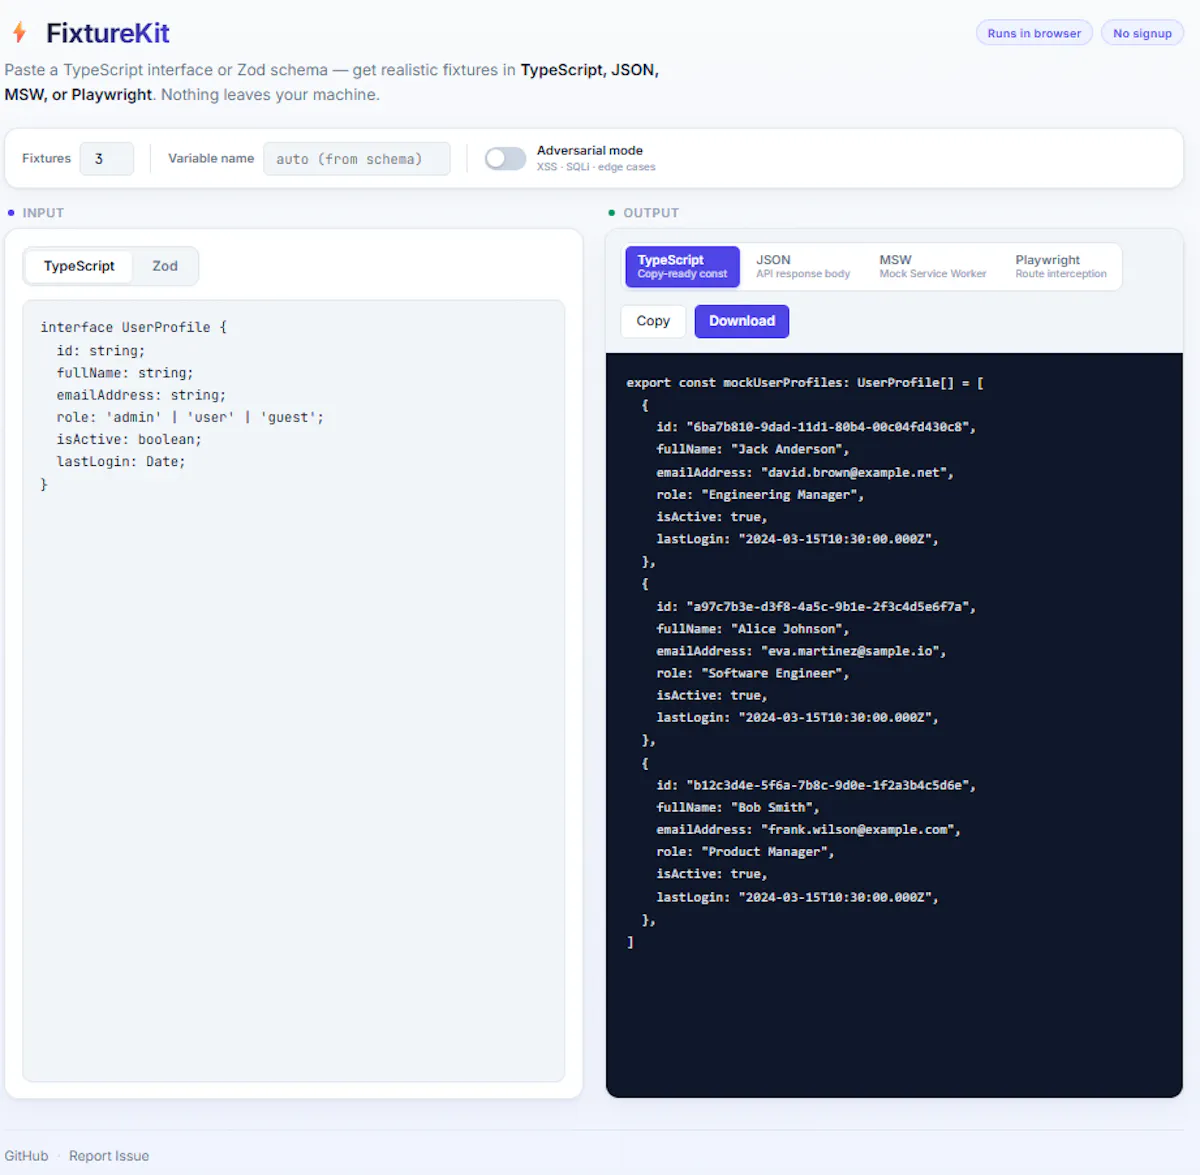Click the 'emailAddress: string;' input line
The height and width of the screenshot is (1175, 1200).
pos(141,395)
